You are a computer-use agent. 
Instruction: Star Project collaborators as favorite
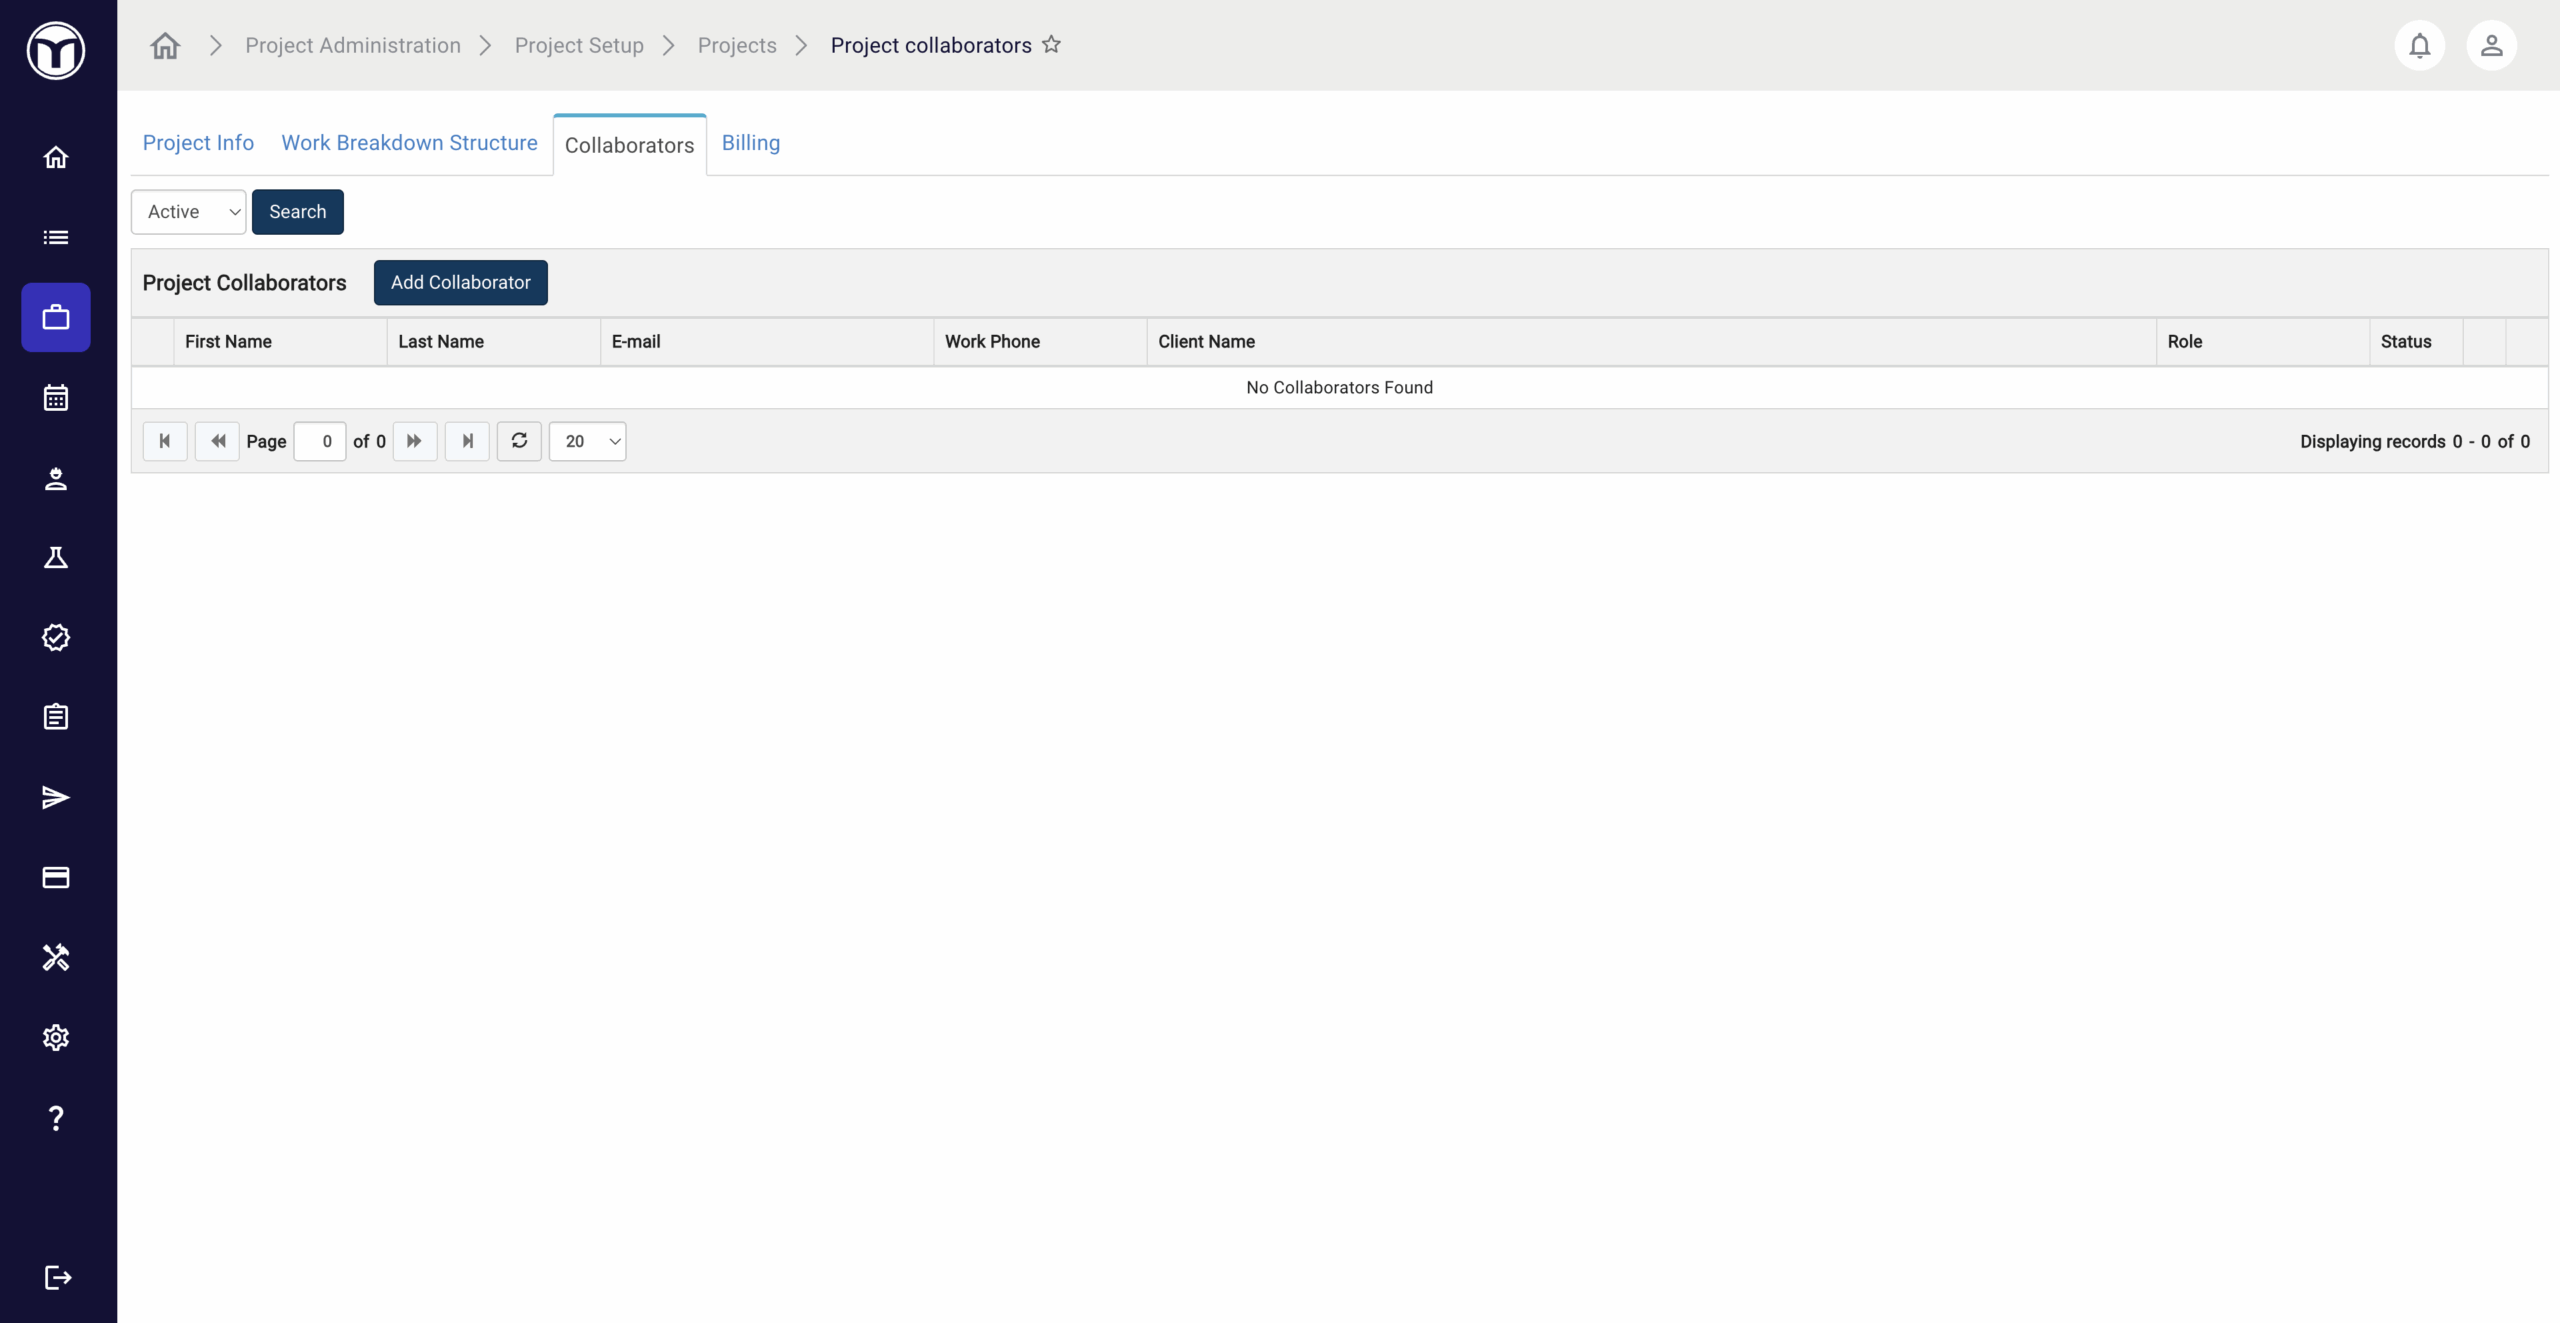1051,45
